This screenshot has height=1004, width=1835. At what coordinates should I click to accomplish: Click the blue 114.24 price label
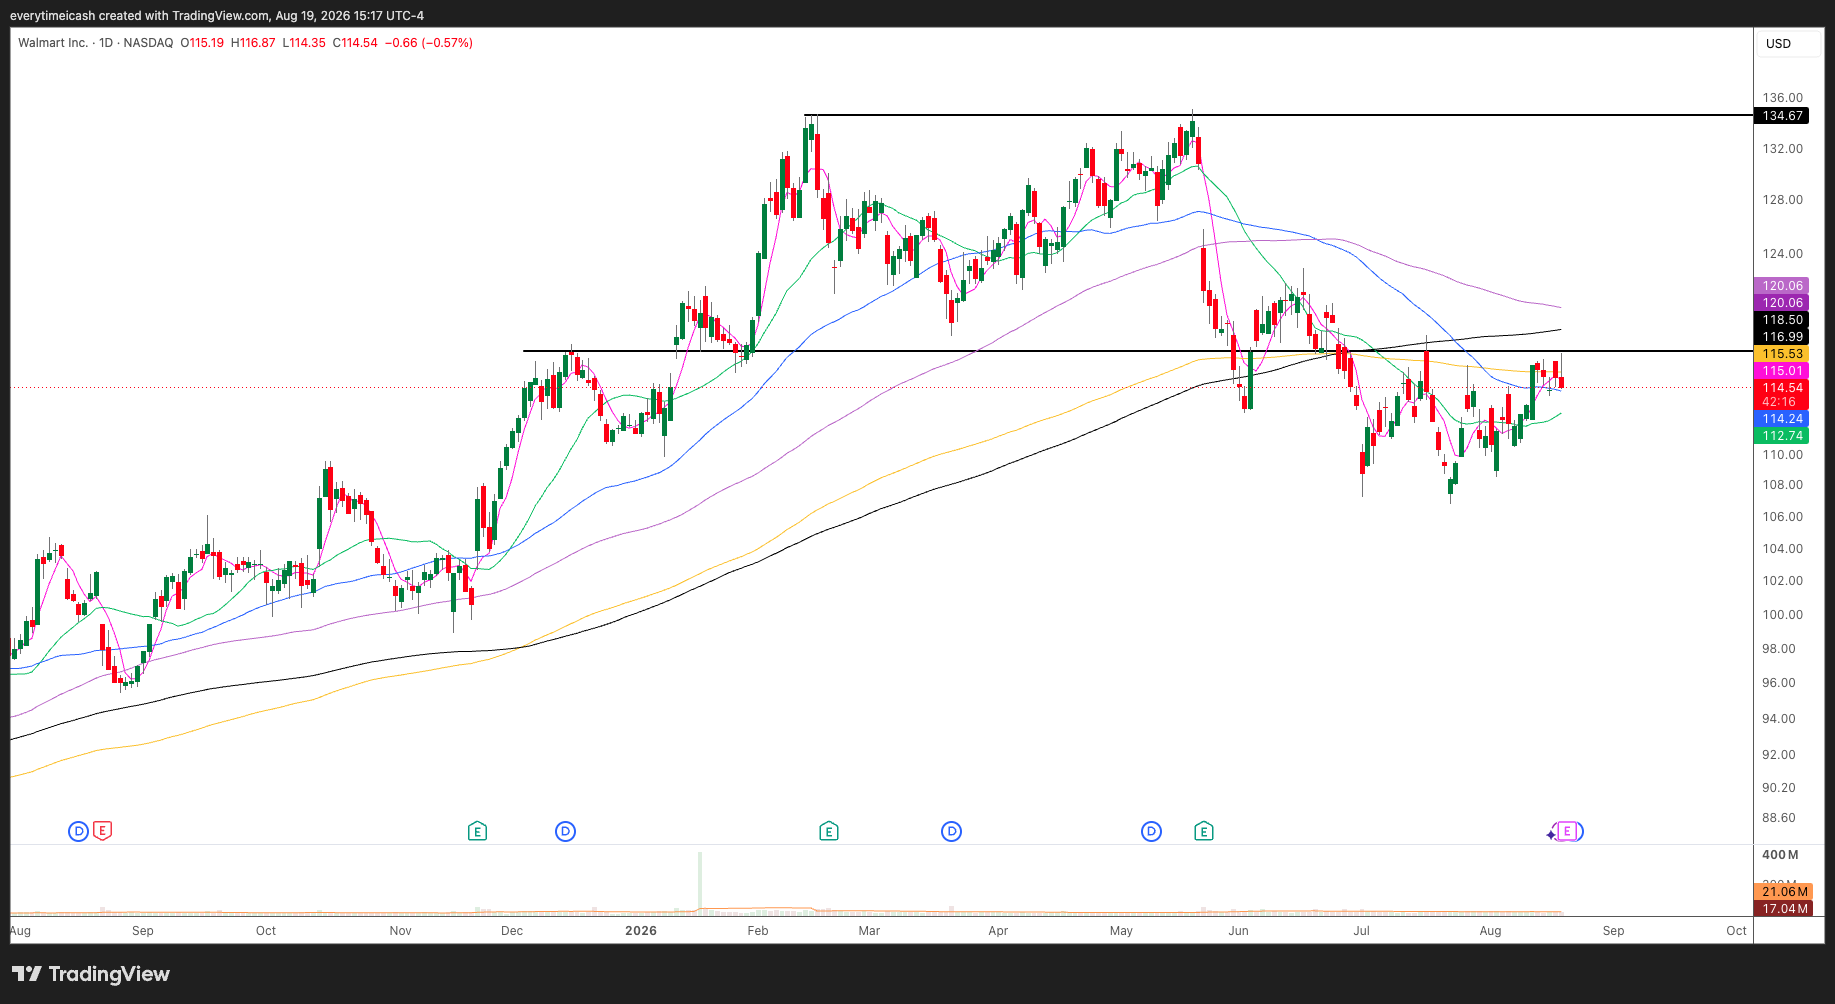coord(1783,419)
